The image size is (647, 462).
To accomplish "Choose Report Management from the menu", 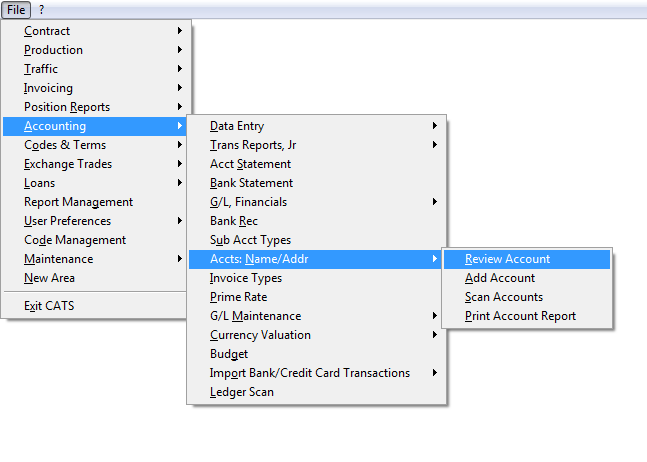I will (x=95, y=202).
